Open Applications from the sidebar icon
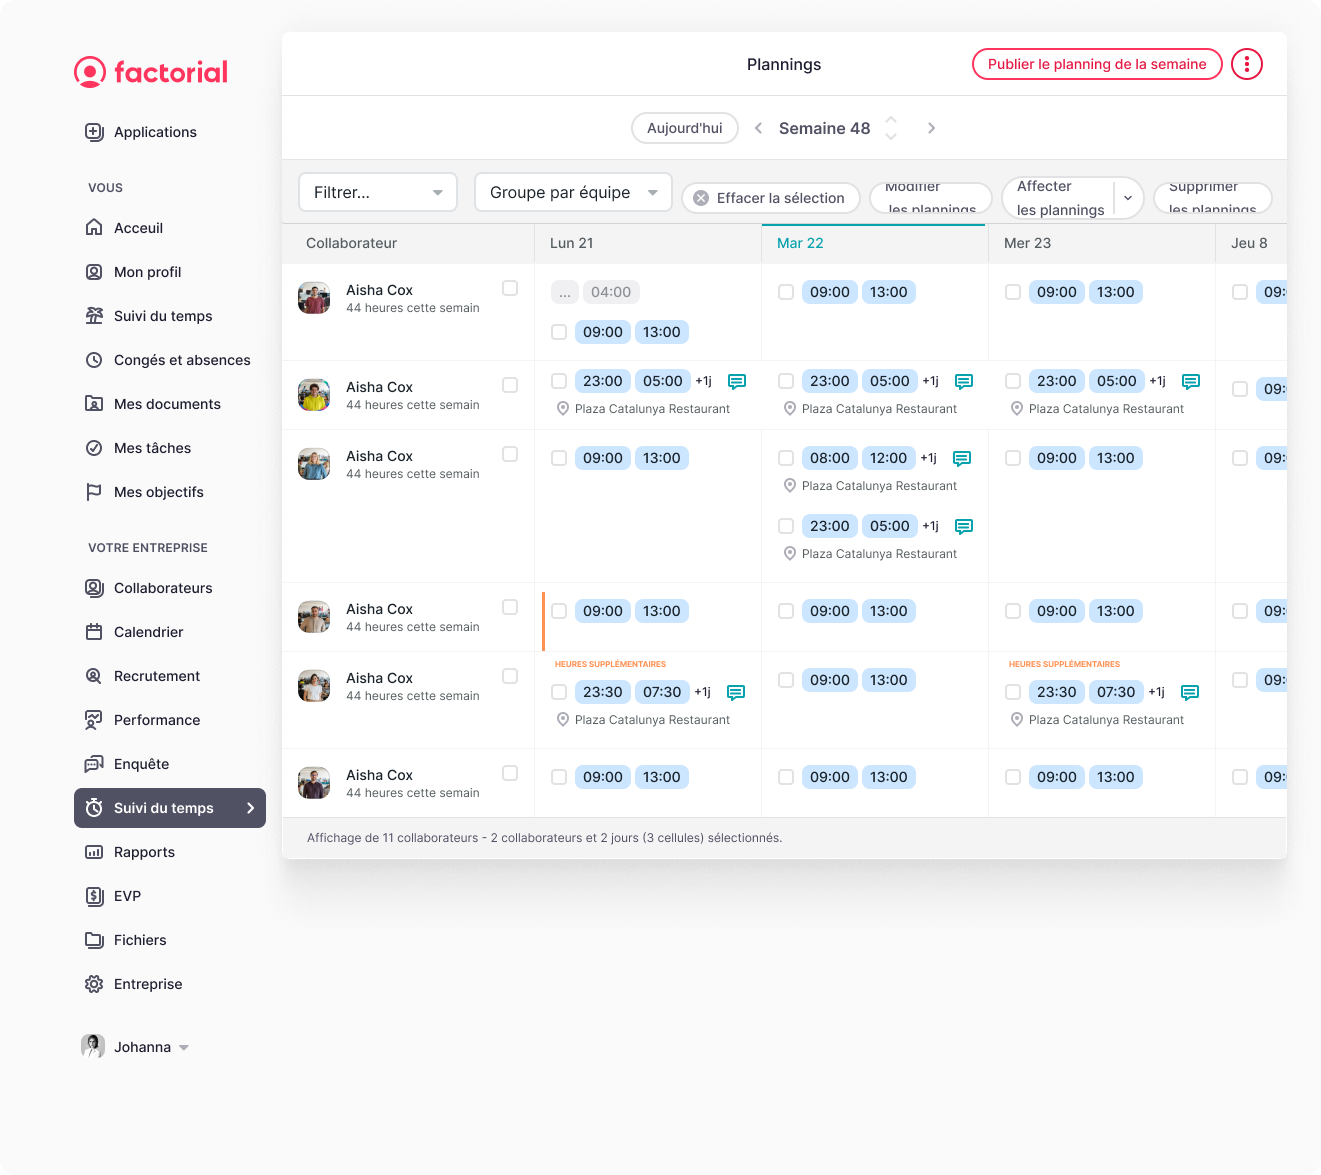Screen dimensions: 1321x1175 tap(94, 132)
